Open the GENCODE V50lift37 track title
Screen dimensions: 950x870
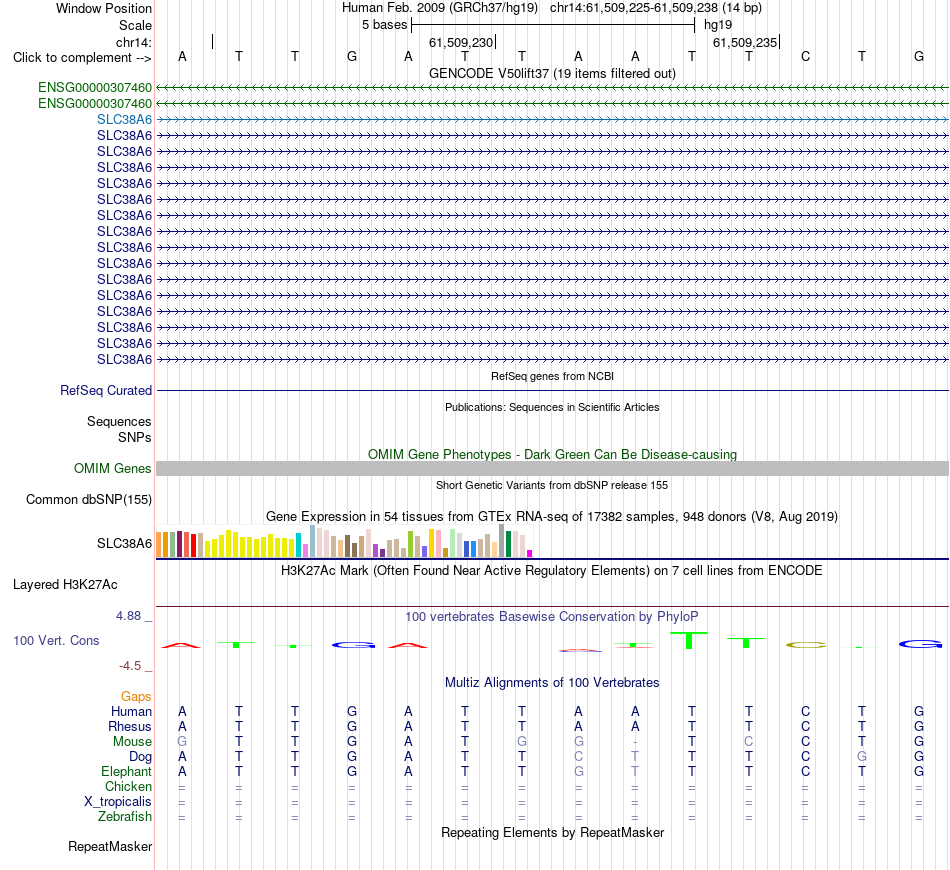pyautogui.click(x=552, y=73)
